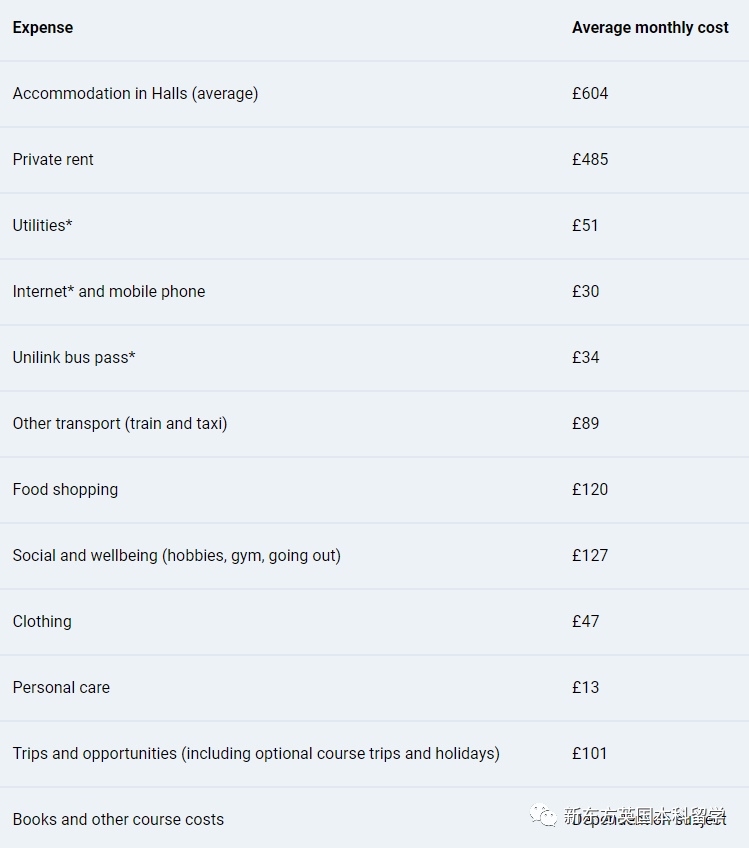Click the £120 food shopping value
The image size is (749, 848).
coord(590,489)
